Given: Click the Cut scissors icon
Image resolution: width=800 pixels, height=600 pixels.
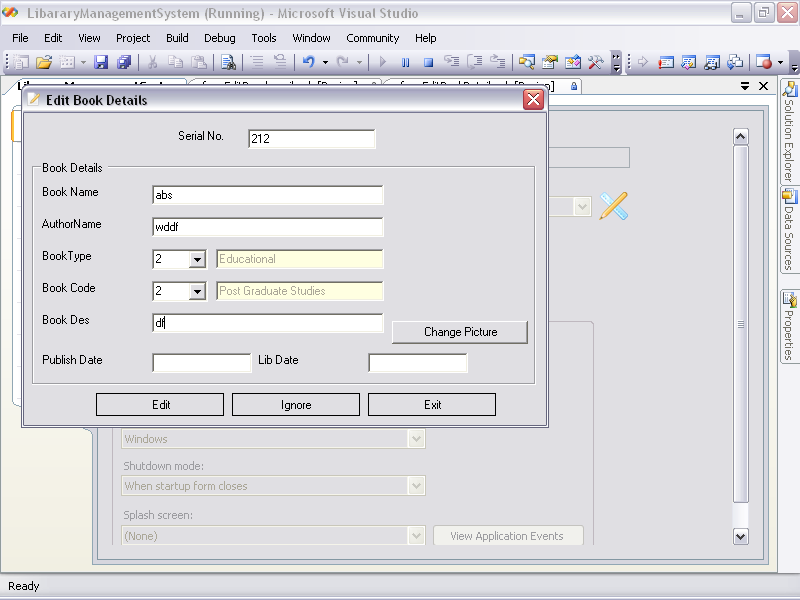Looking at the screenshot, I should pos(152,62).
